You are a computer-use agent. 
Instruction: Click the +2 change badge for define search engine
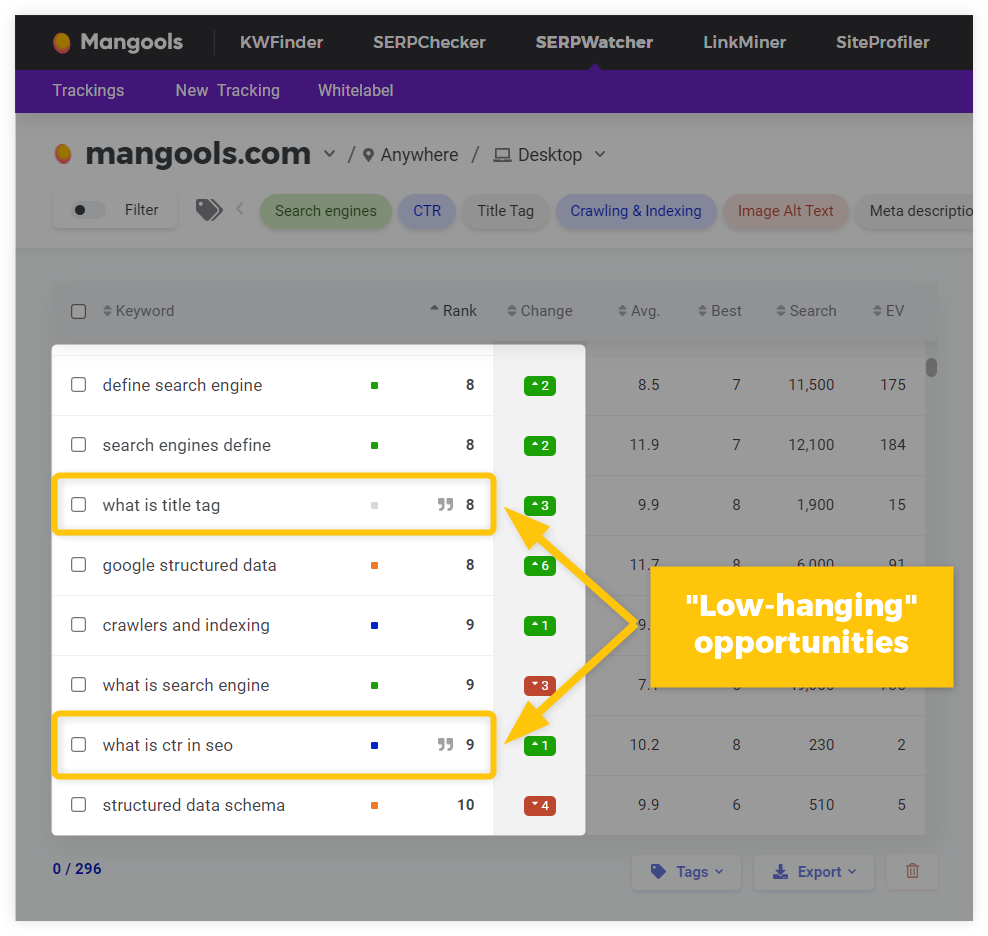tap(540, 386)
